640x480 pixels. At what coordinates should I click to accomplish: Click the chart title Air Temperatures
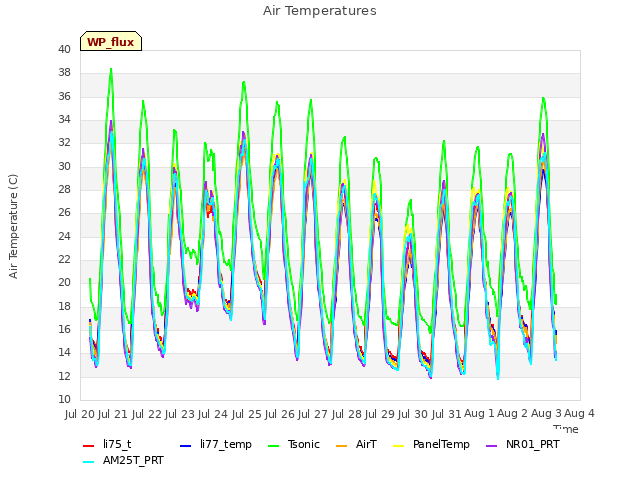pyautogui.click(x=320, y=11)
